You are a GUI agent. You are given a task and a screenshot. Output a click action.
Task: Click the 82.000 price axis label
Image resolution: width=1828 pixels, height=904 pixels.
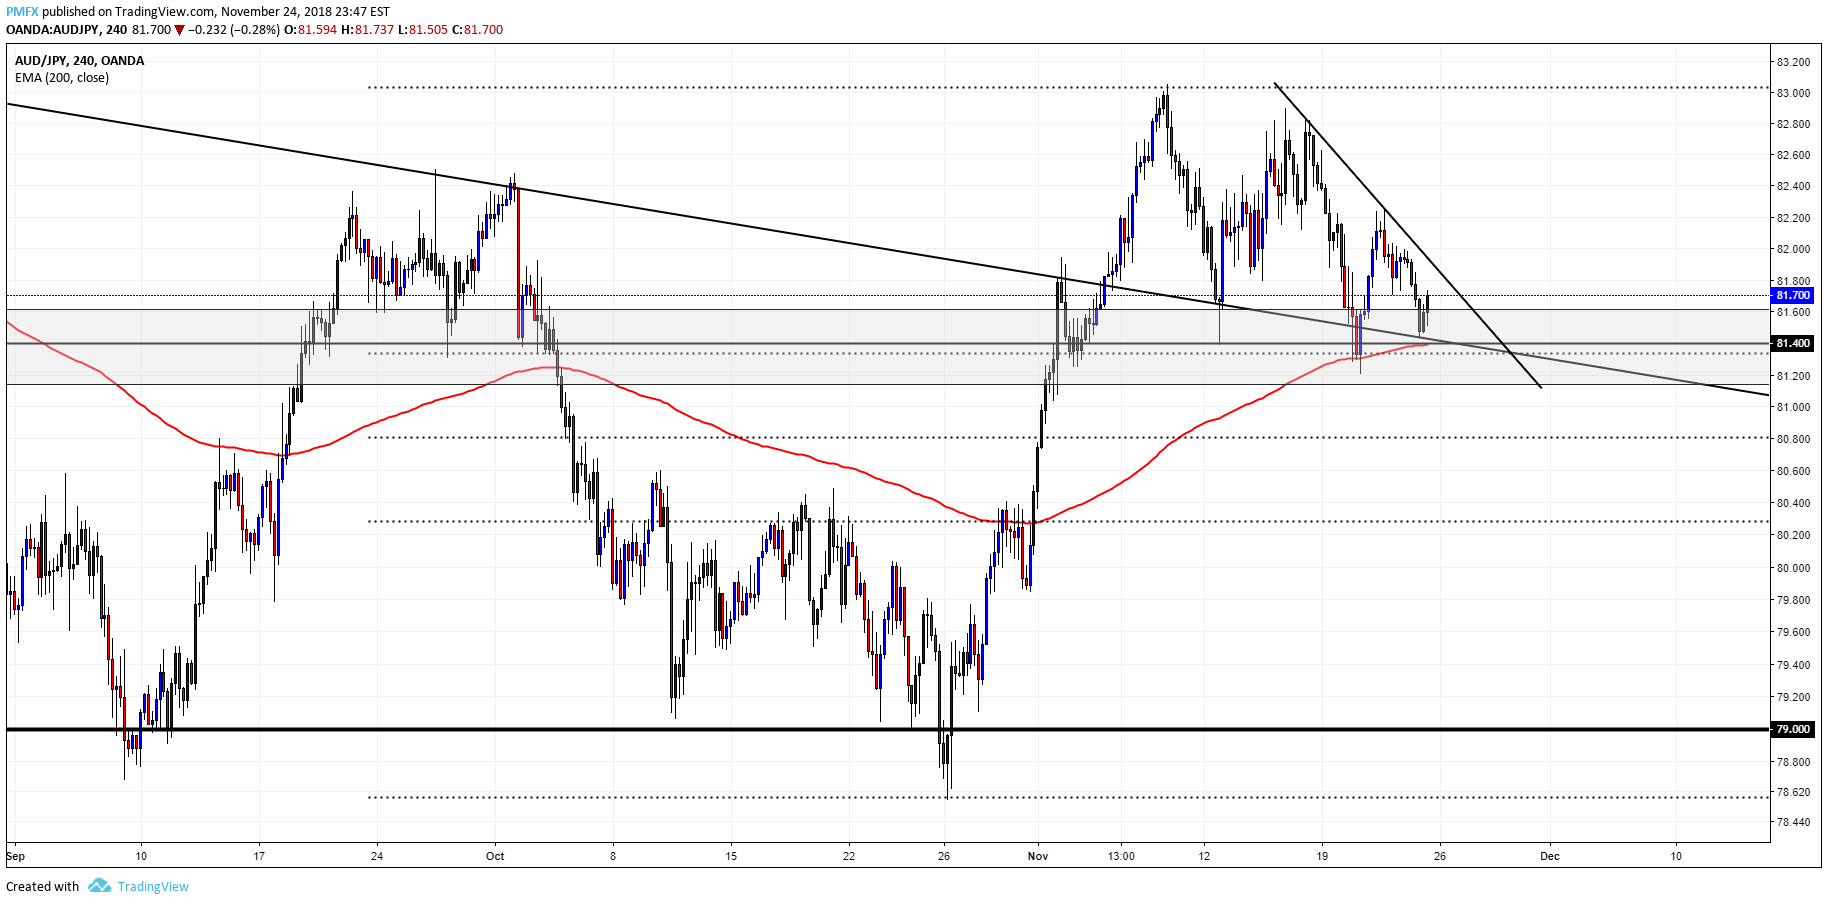click(1793, 249)
